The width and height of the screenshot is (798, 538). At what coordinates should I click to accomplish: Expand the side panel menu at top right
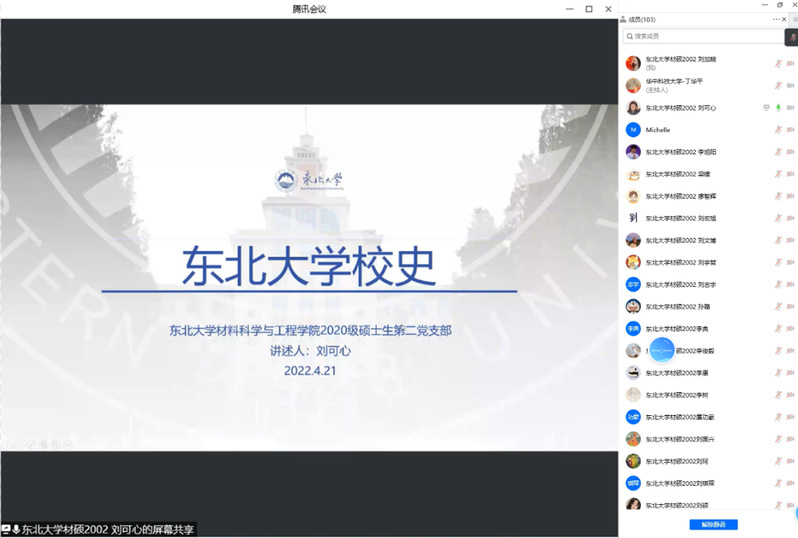(x=794, y=19)
